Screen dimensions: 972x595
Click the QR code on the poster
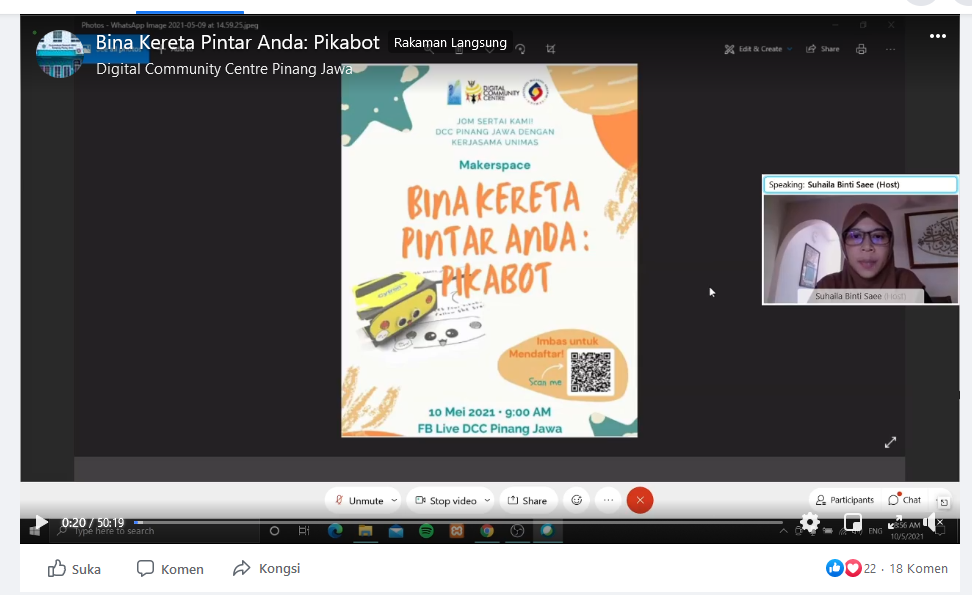click(591, 372)
